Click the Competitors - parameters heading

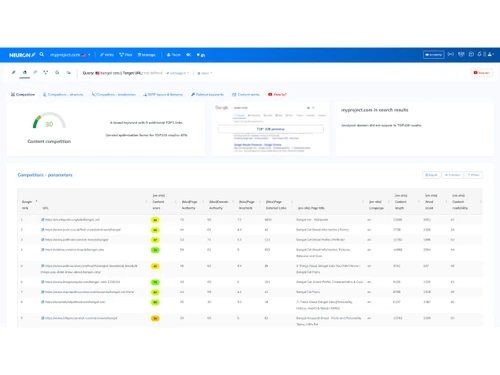[45, 175]
